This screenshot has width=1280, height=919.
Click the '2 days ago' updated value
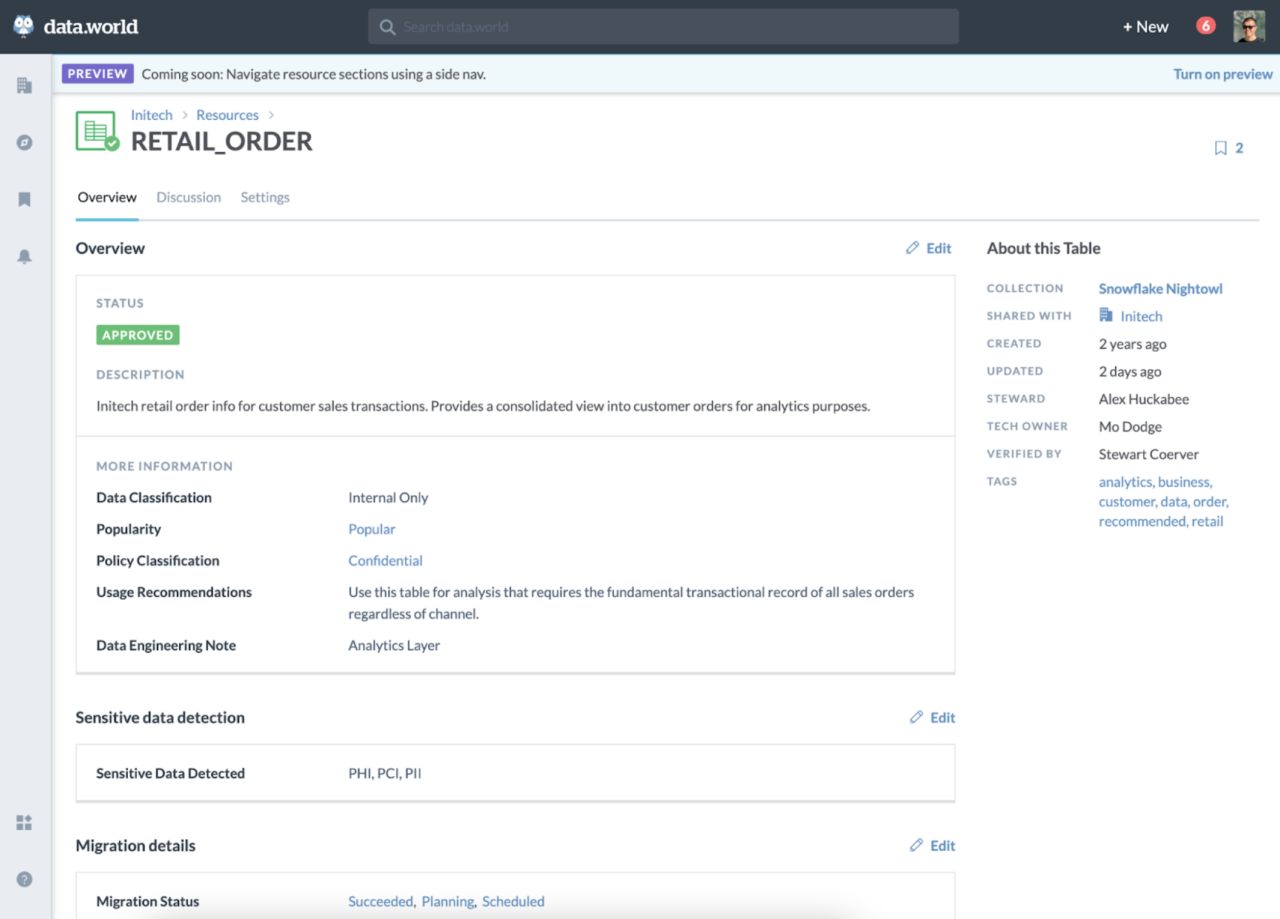[x=1130, y=371]
